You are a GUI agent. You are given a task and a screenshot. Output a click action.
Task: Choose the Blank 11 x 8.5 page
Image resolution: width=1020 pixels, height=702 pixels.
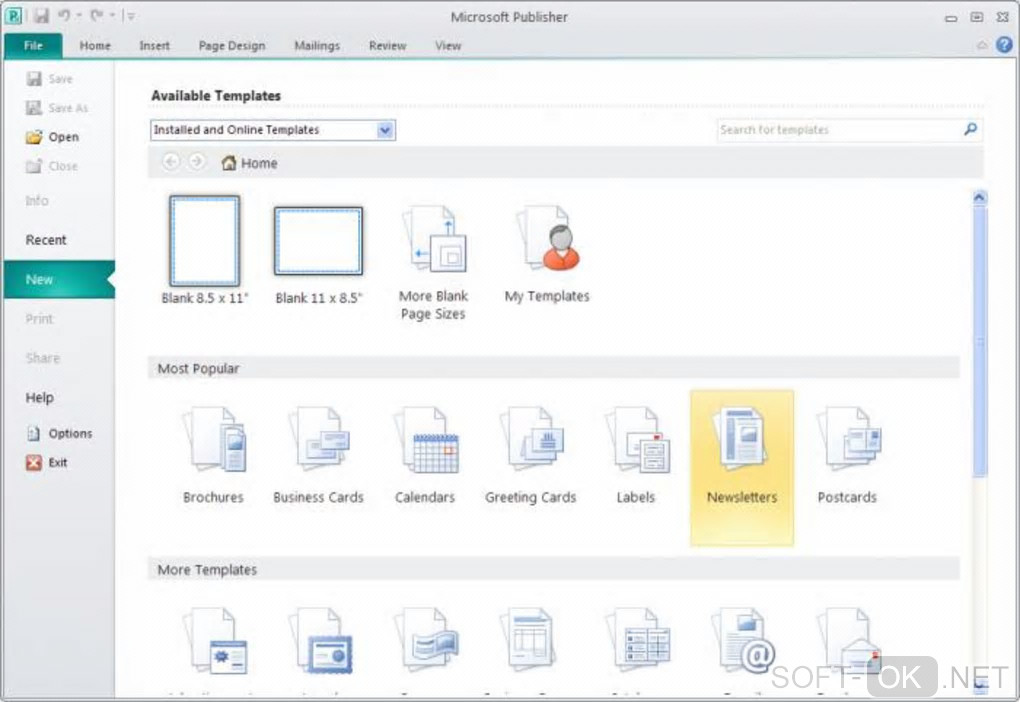pos(318,256)
